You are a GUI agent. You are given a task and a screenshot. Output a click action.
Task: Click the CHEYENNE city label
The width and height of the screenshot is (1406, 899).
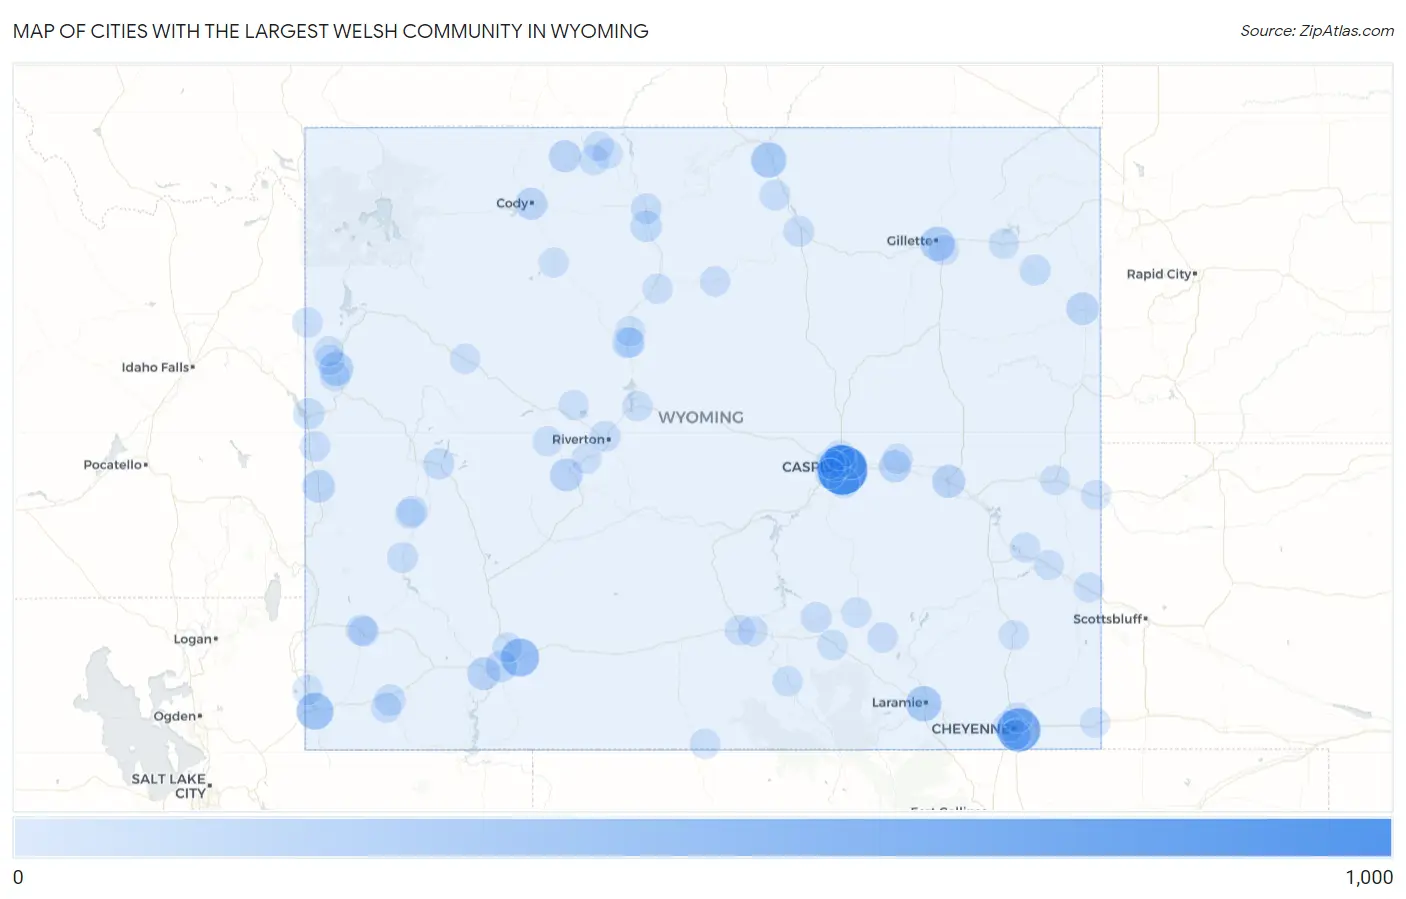968,729
